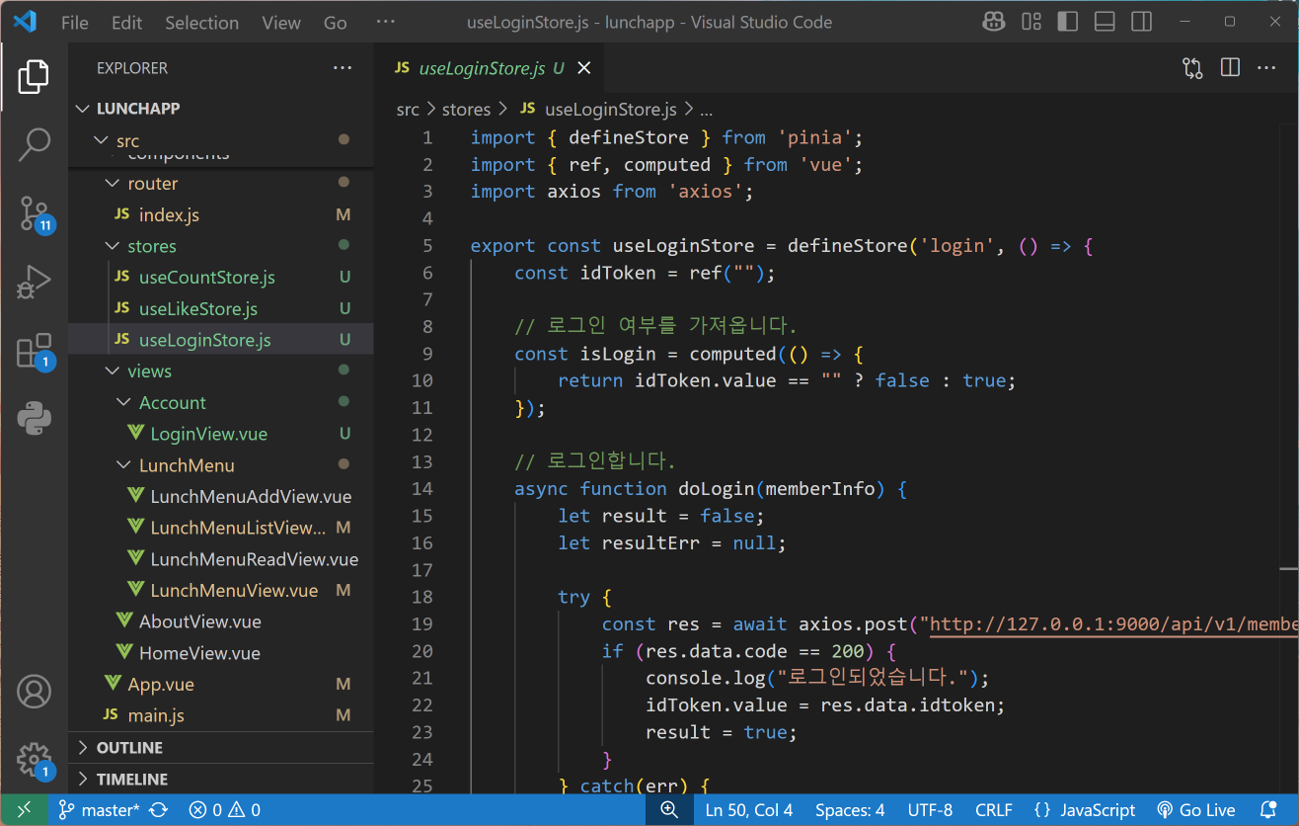The width and height of the screenshot is (1299, 826).
Task: Open LunchMenuReadView.vue file
Action: pos(221,559)
